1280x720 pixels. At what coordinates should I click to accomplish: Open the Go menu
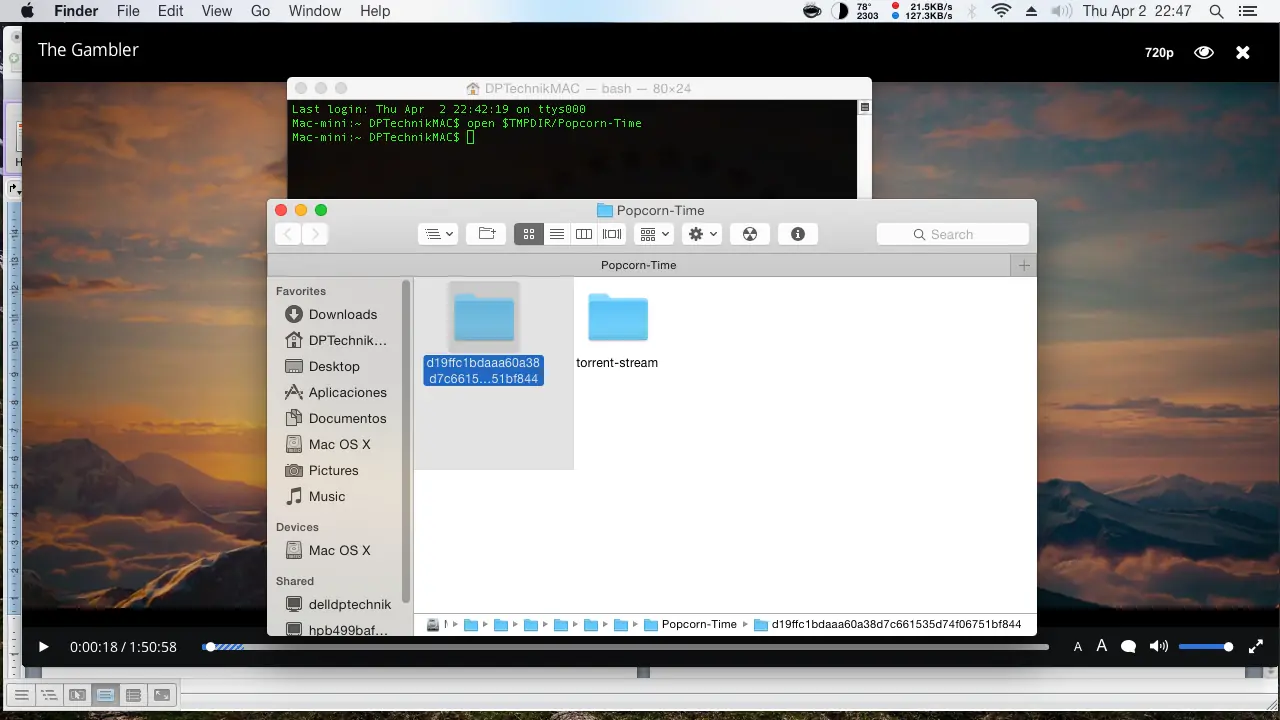[x=261, y=11]
